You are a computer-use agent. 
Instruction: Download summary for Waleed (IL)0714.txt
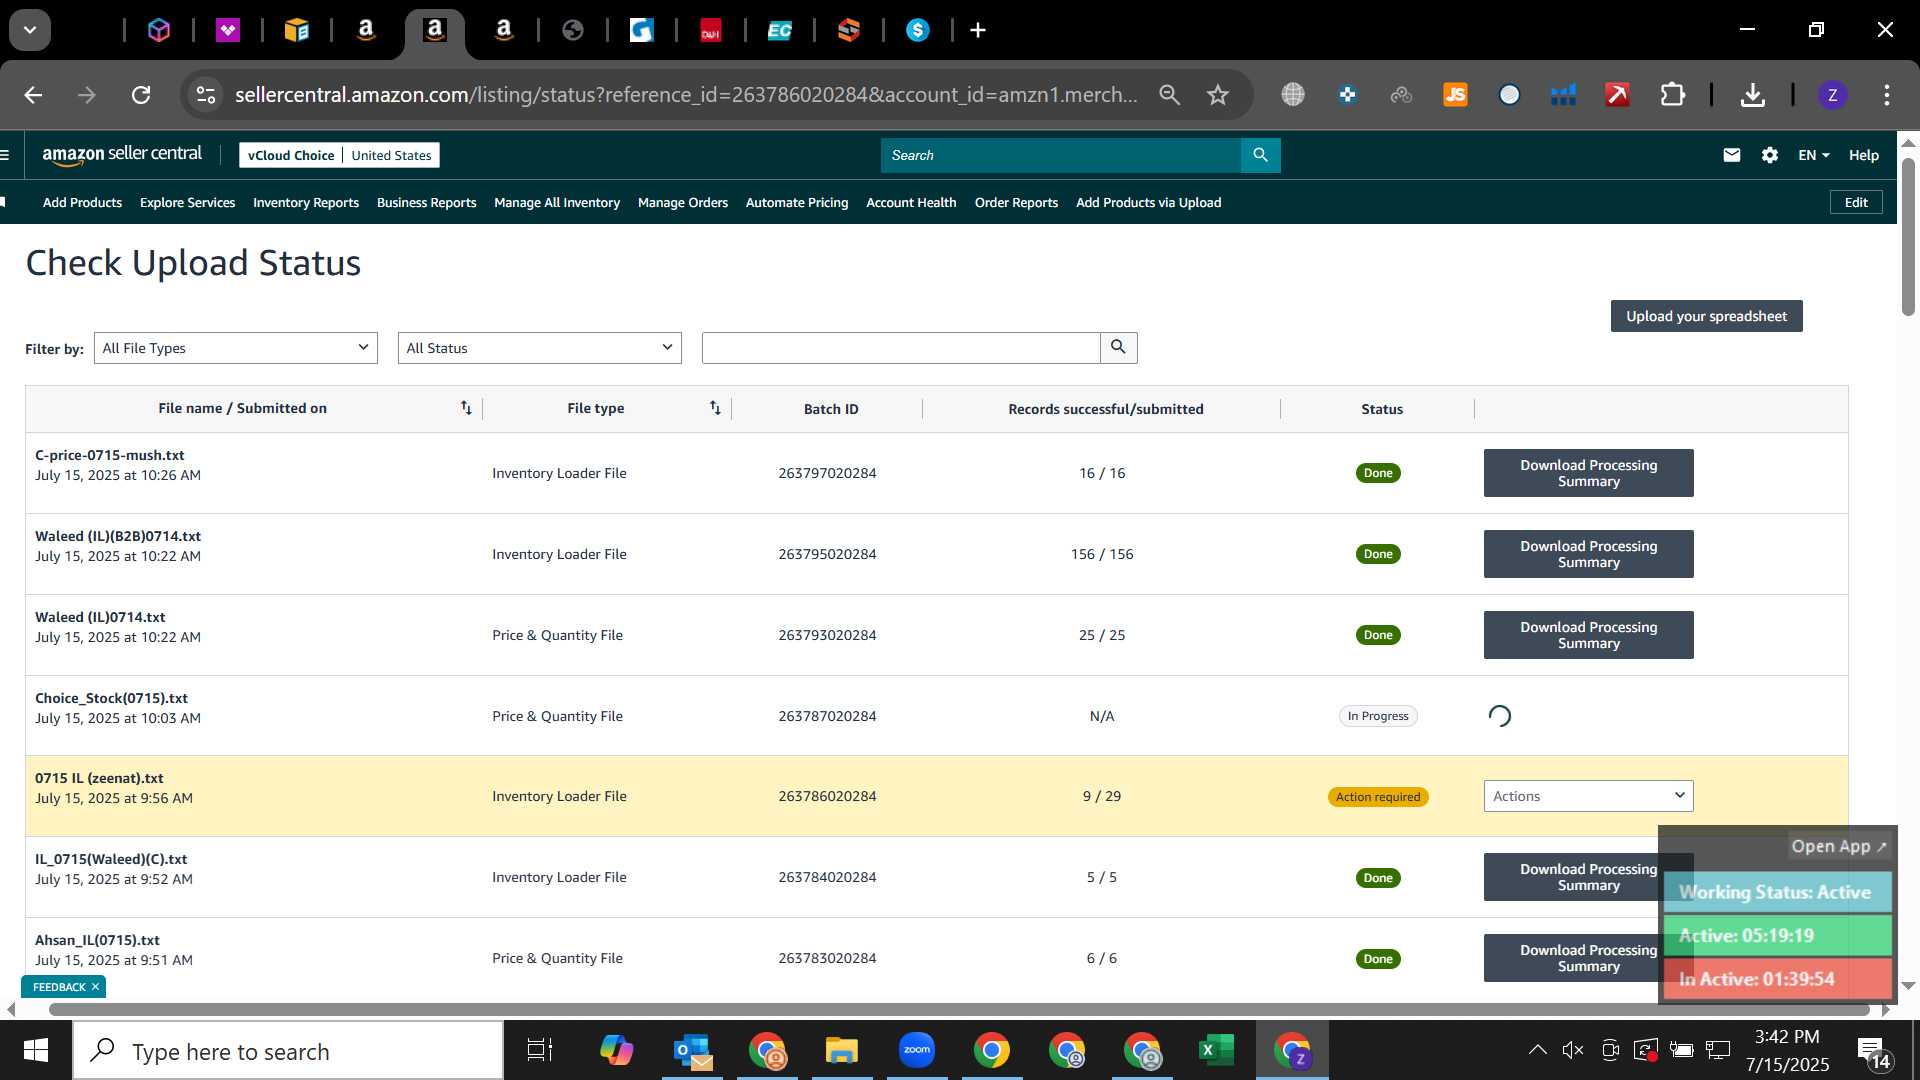pos(1588,635)
